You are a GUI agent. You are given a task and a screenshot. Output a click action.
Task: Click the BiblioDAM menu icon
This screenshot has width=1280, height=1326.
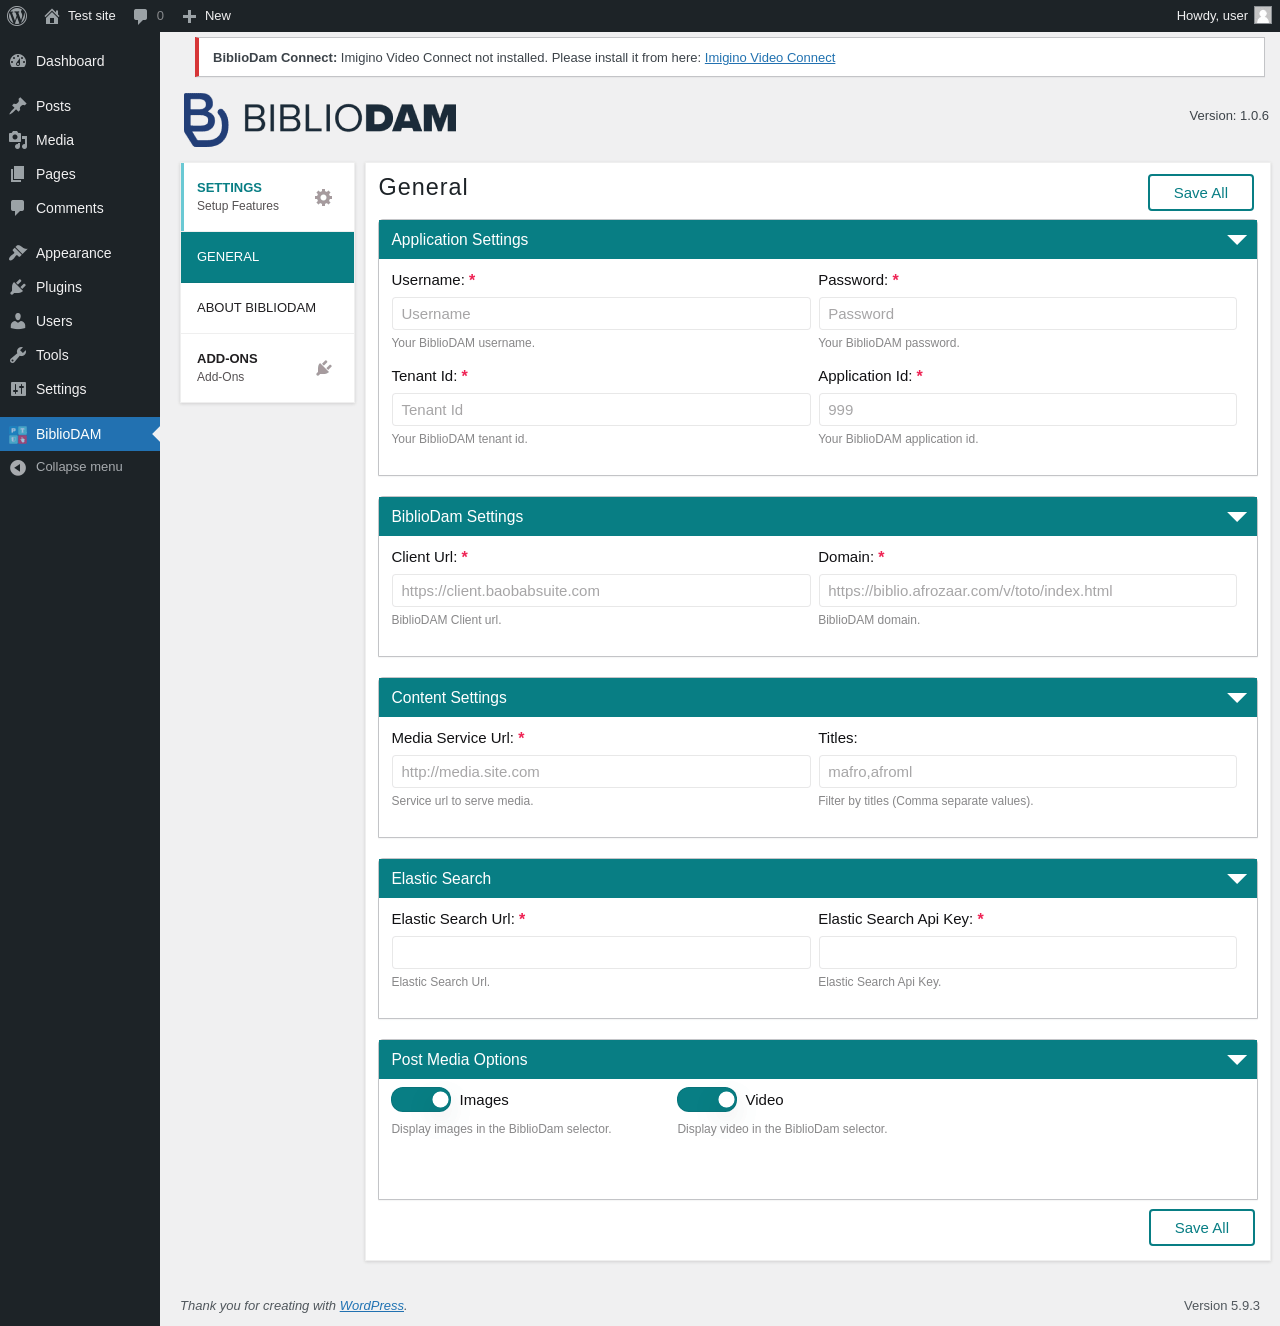coord(18,434)
